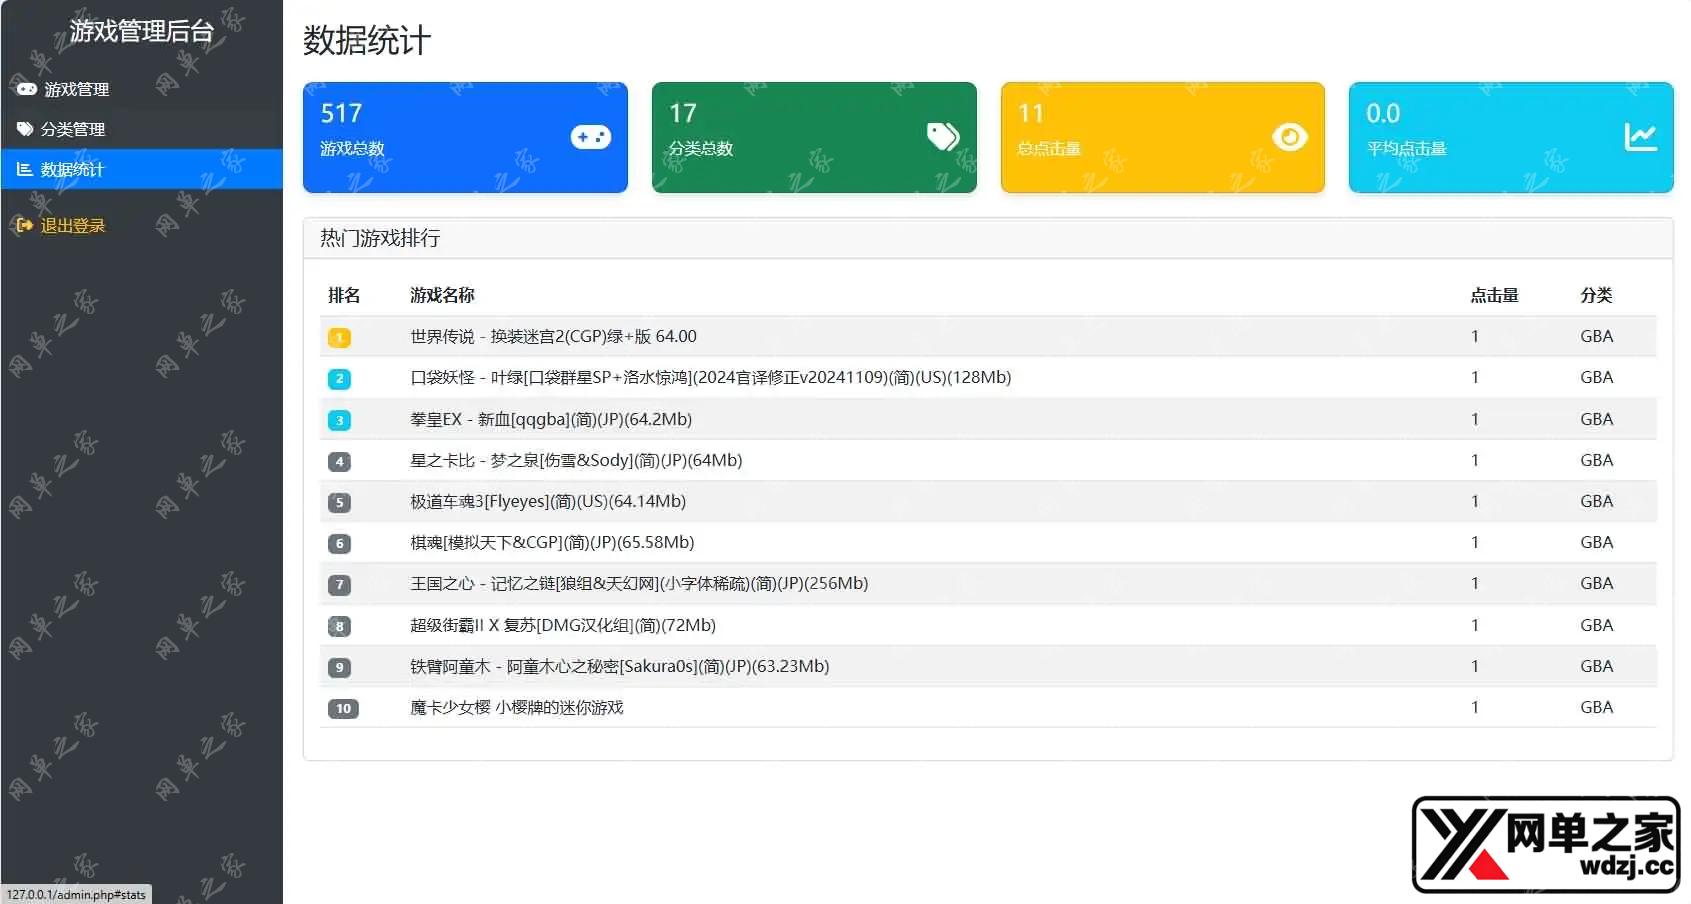The width and height of the screenshot is (1691, 904).
Task: Click the rank 10 badge
Action: (343, 709)
